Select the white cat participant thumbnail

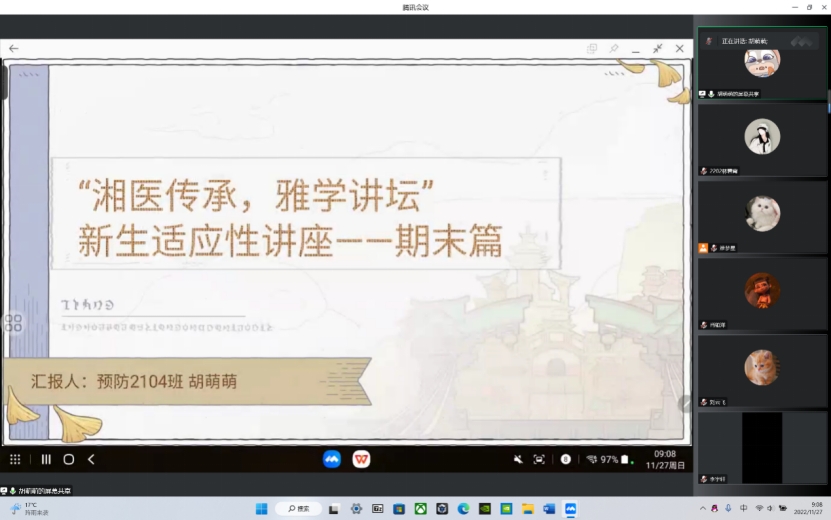[x=762, y=213]
